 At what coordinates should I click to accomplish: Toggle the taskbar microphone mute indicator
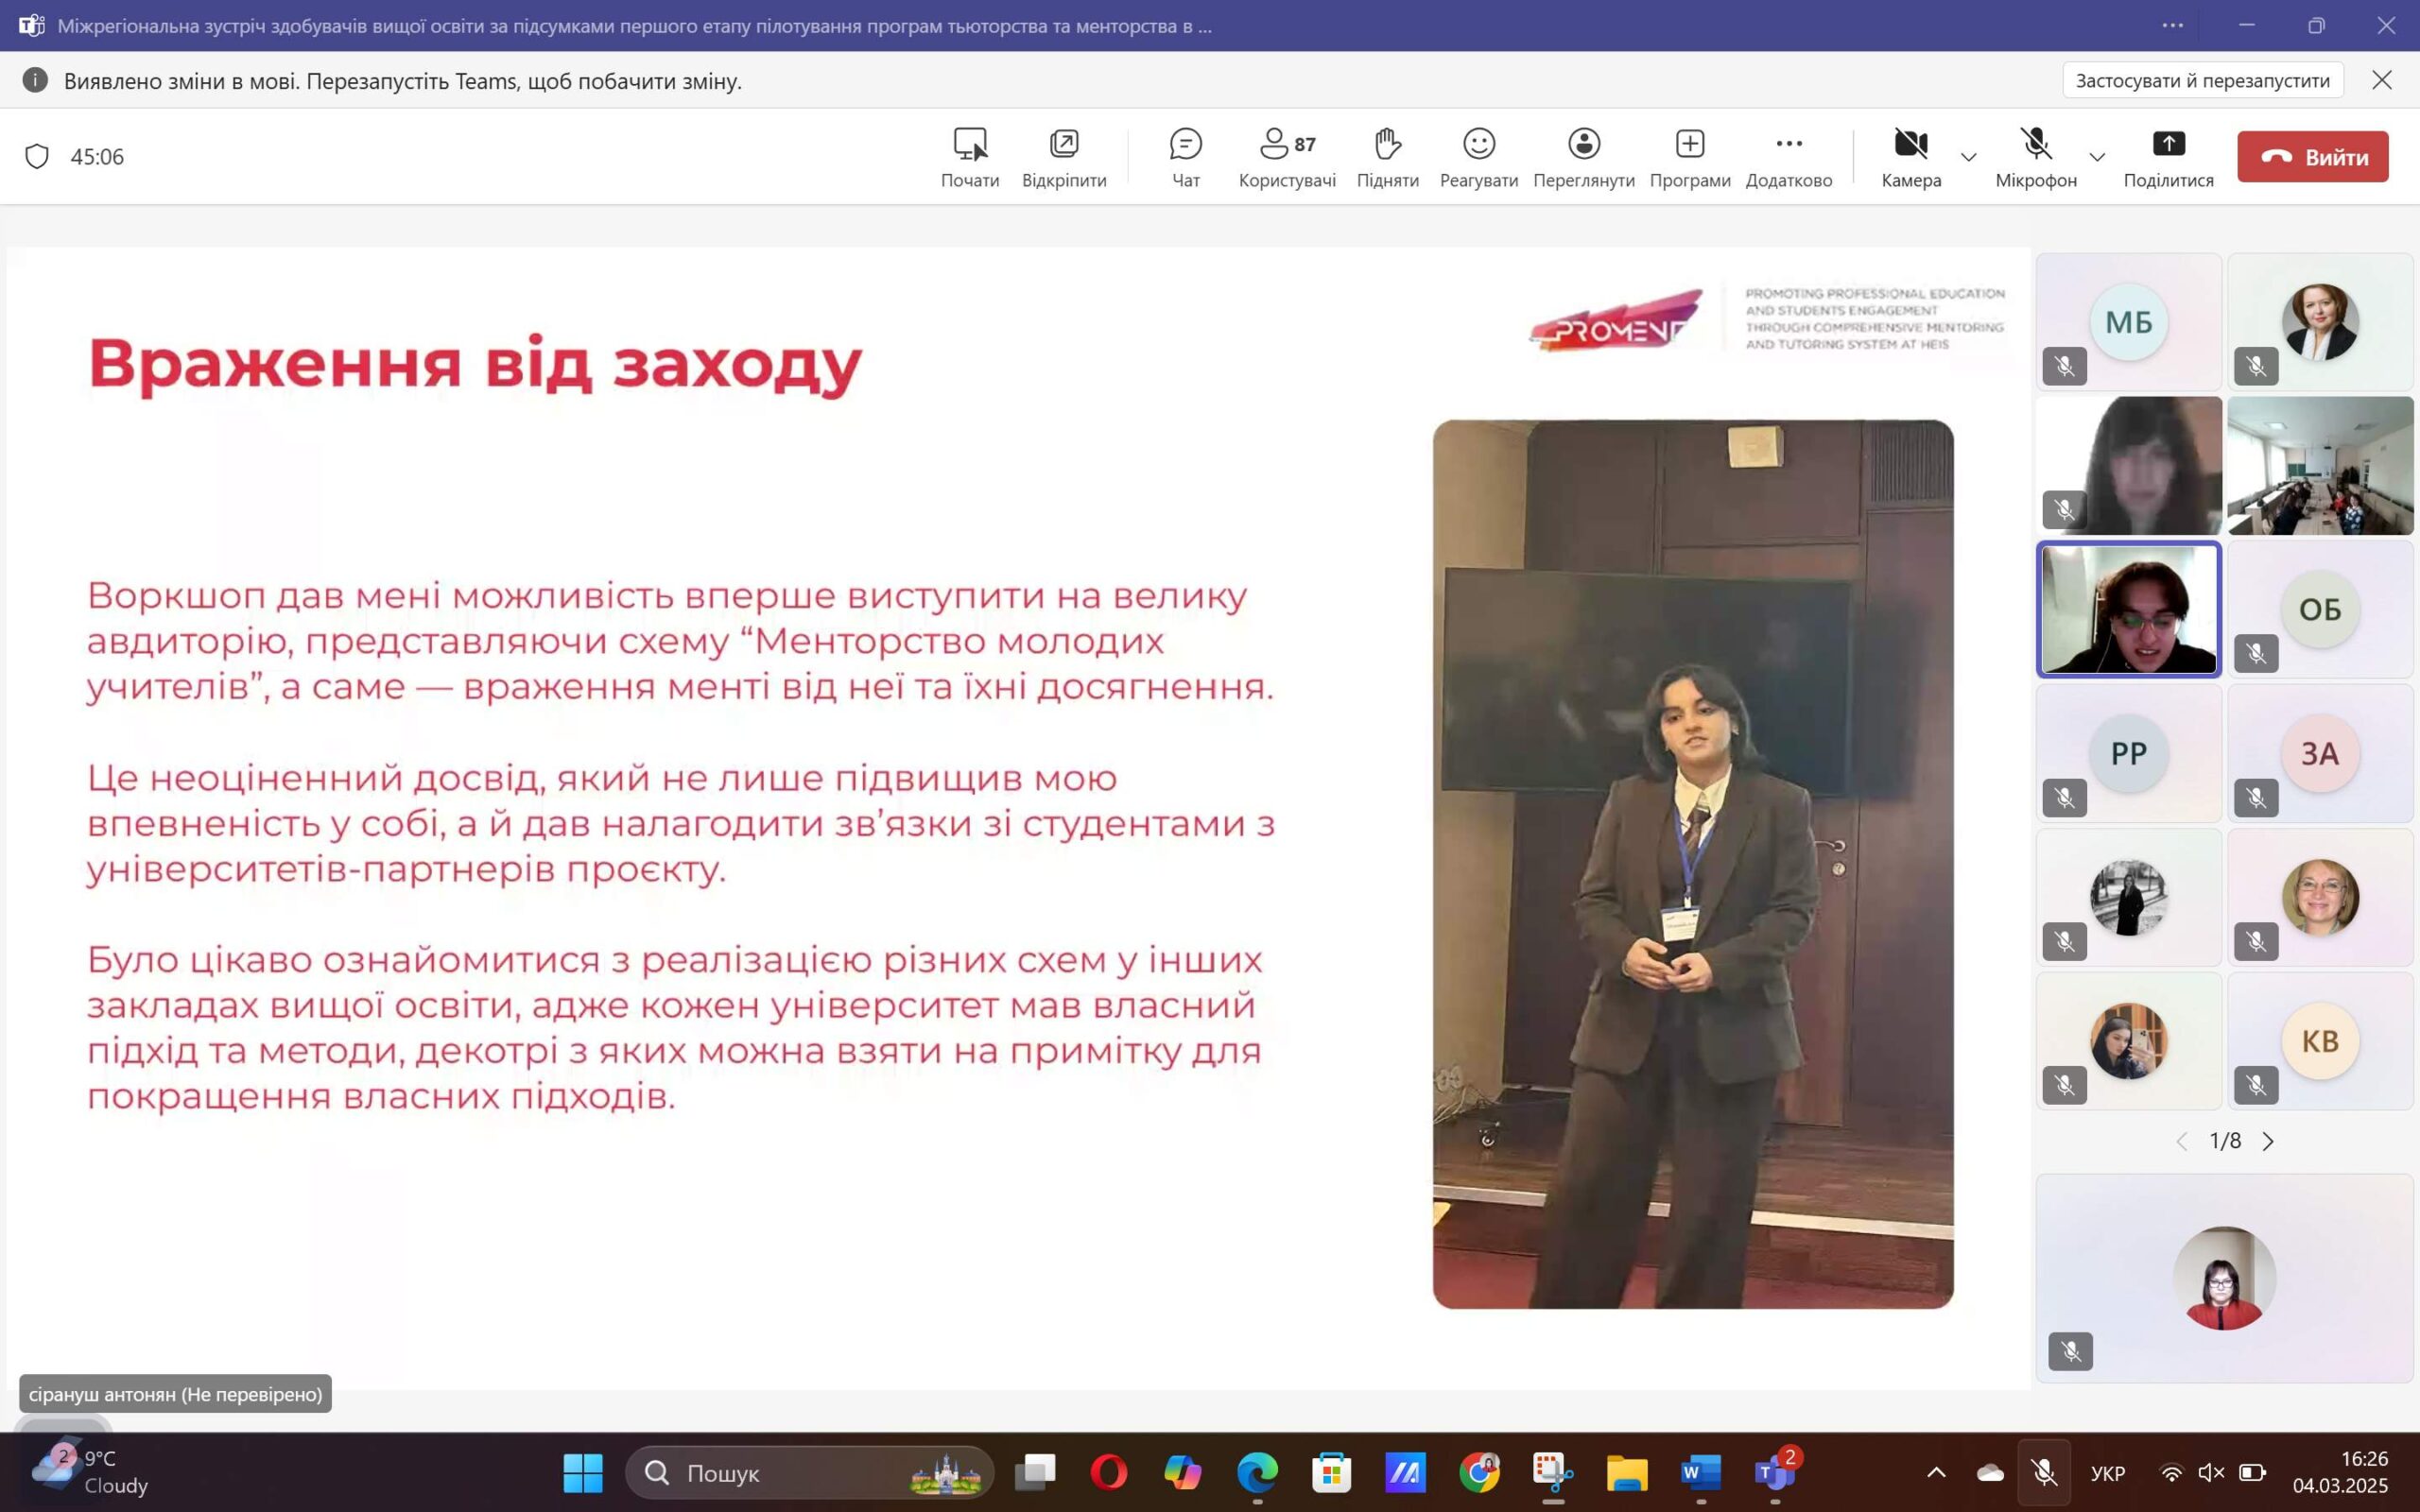coord(2043,1472)
